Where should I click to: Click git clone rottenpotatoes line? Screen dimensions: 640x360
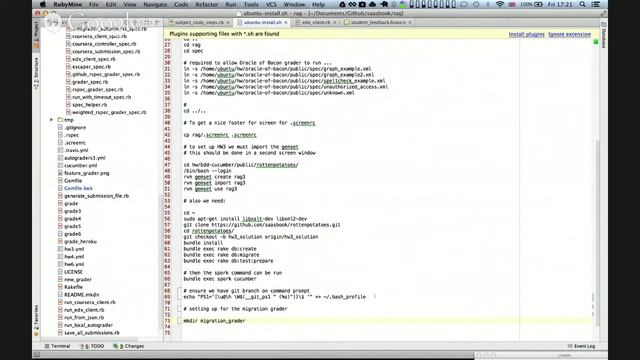[x=262, y=225]
